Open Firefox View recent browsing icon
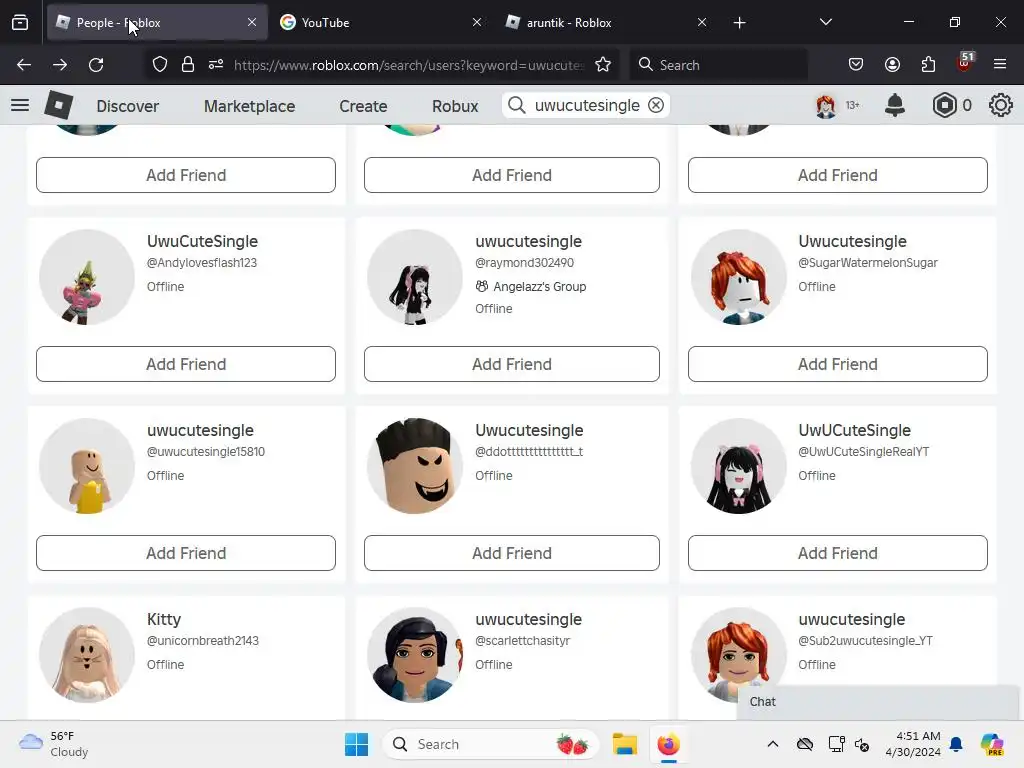The height and width of the screenshot is (768, 1024). 20,23
